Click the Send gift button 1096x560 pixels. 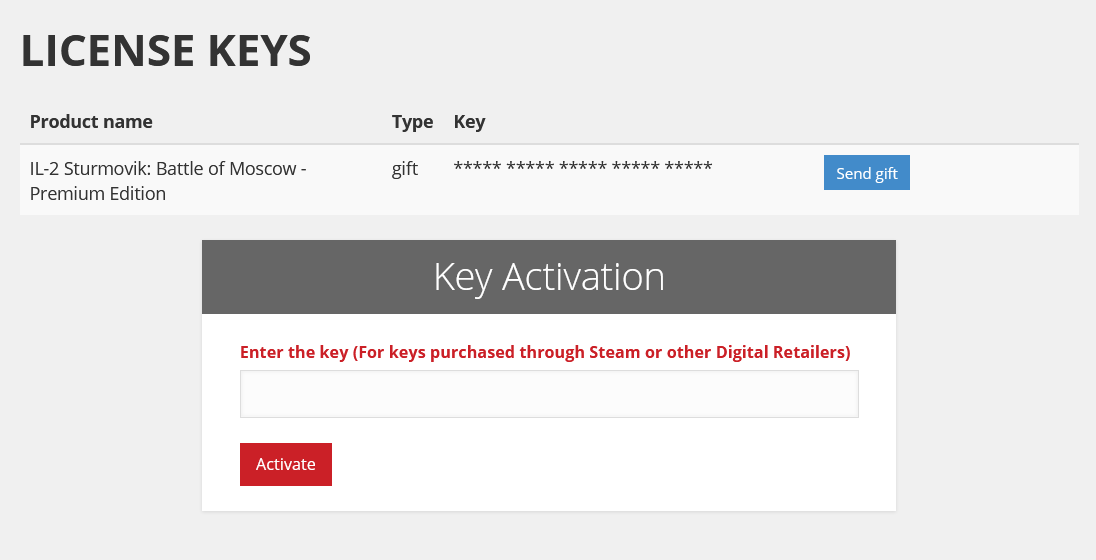coord(867,173)
